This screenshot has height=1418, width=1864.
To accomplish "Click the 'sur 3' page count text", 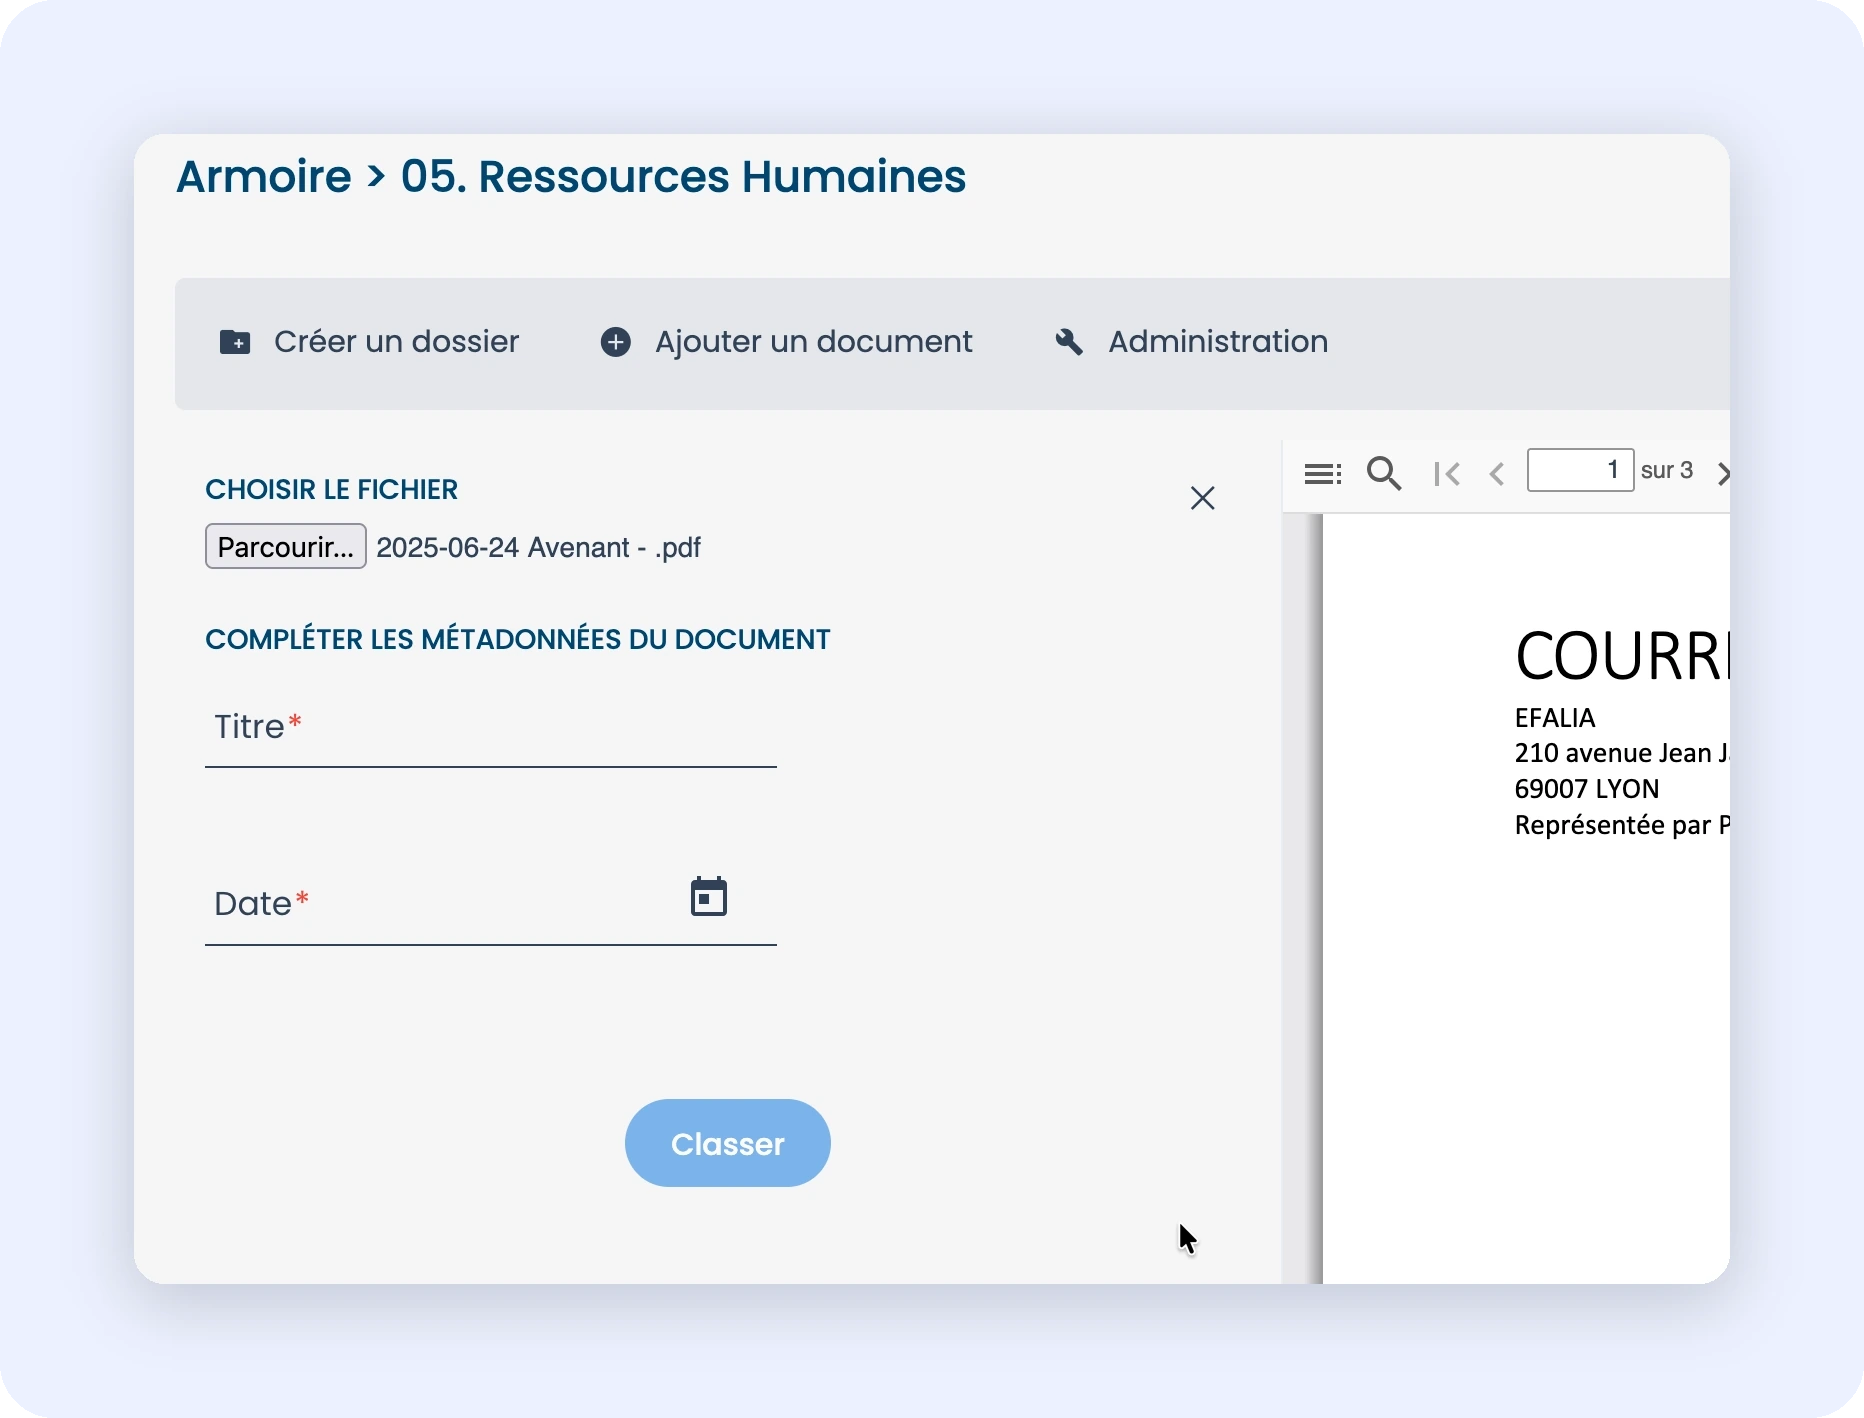I will (x=1667, y=471).
